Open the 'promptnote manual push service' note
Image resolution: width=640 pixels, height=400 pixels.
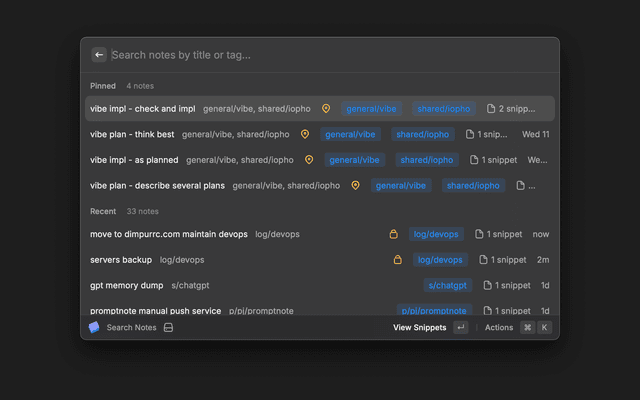click(154, 311)
